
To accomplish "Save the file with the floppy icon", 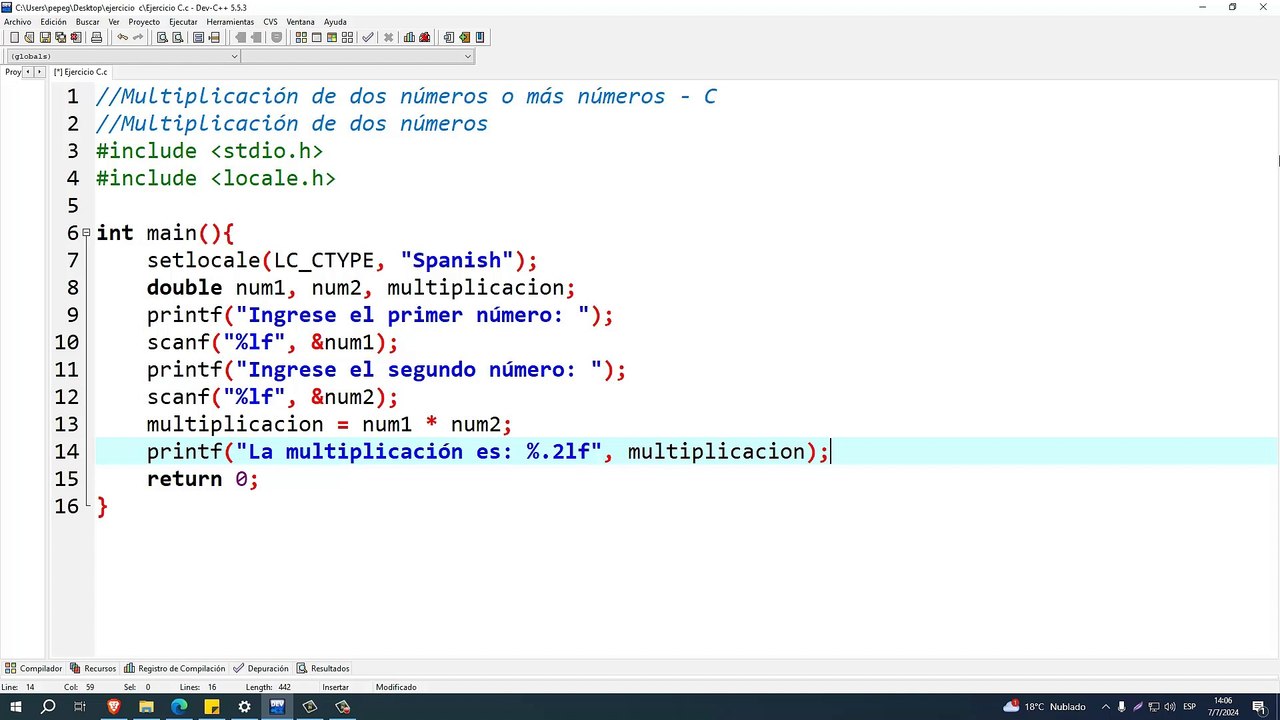I will [x=45, y=37].
